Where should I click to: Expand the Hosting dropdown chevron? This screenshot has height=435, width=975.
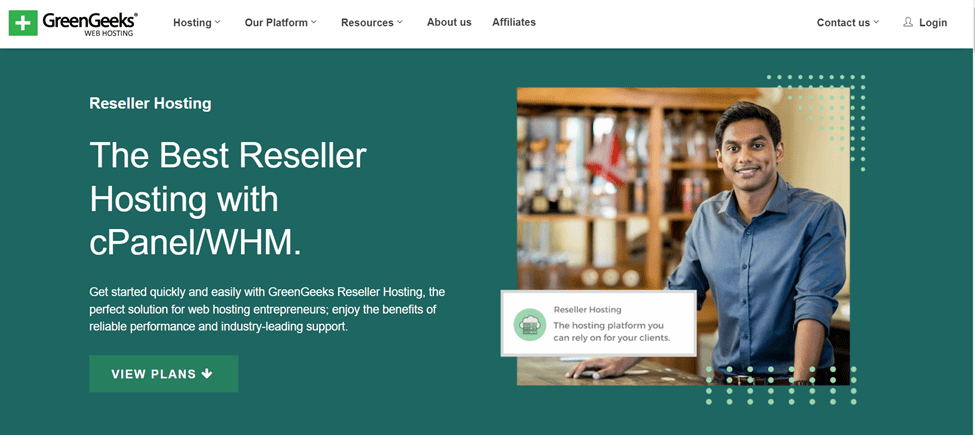pyautogui.click(x=217, y=22)
